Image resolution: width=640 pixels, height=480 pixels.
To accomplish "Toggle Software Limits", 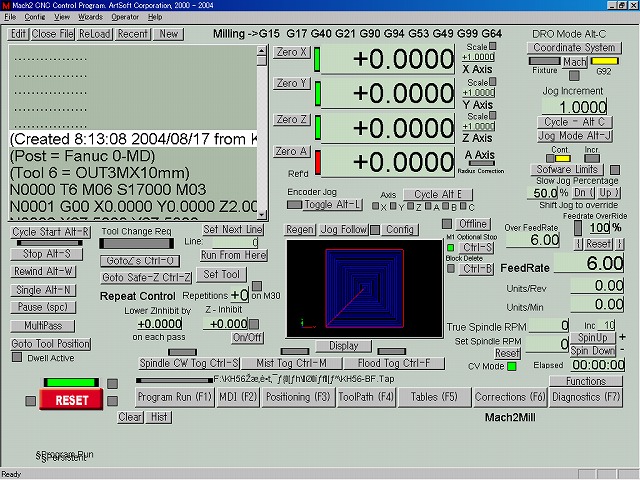I will (567, 169).
